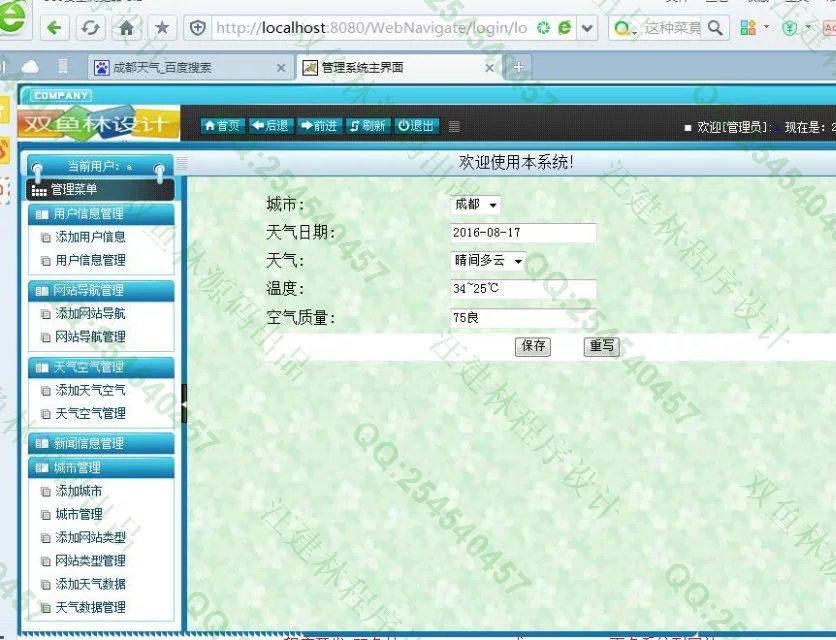Click the 后退 back button
Viewport: 836px width, 640px height.
click(x=270, y=126)
